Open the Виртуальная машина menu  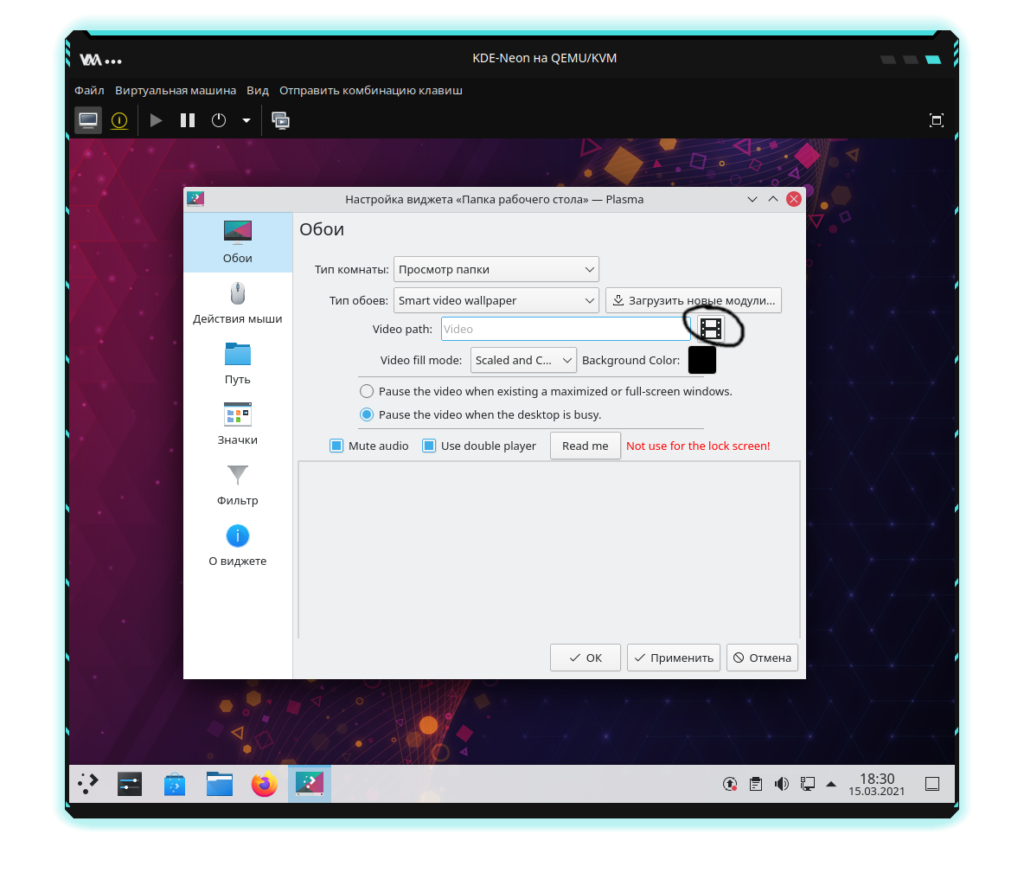(175, 90)
